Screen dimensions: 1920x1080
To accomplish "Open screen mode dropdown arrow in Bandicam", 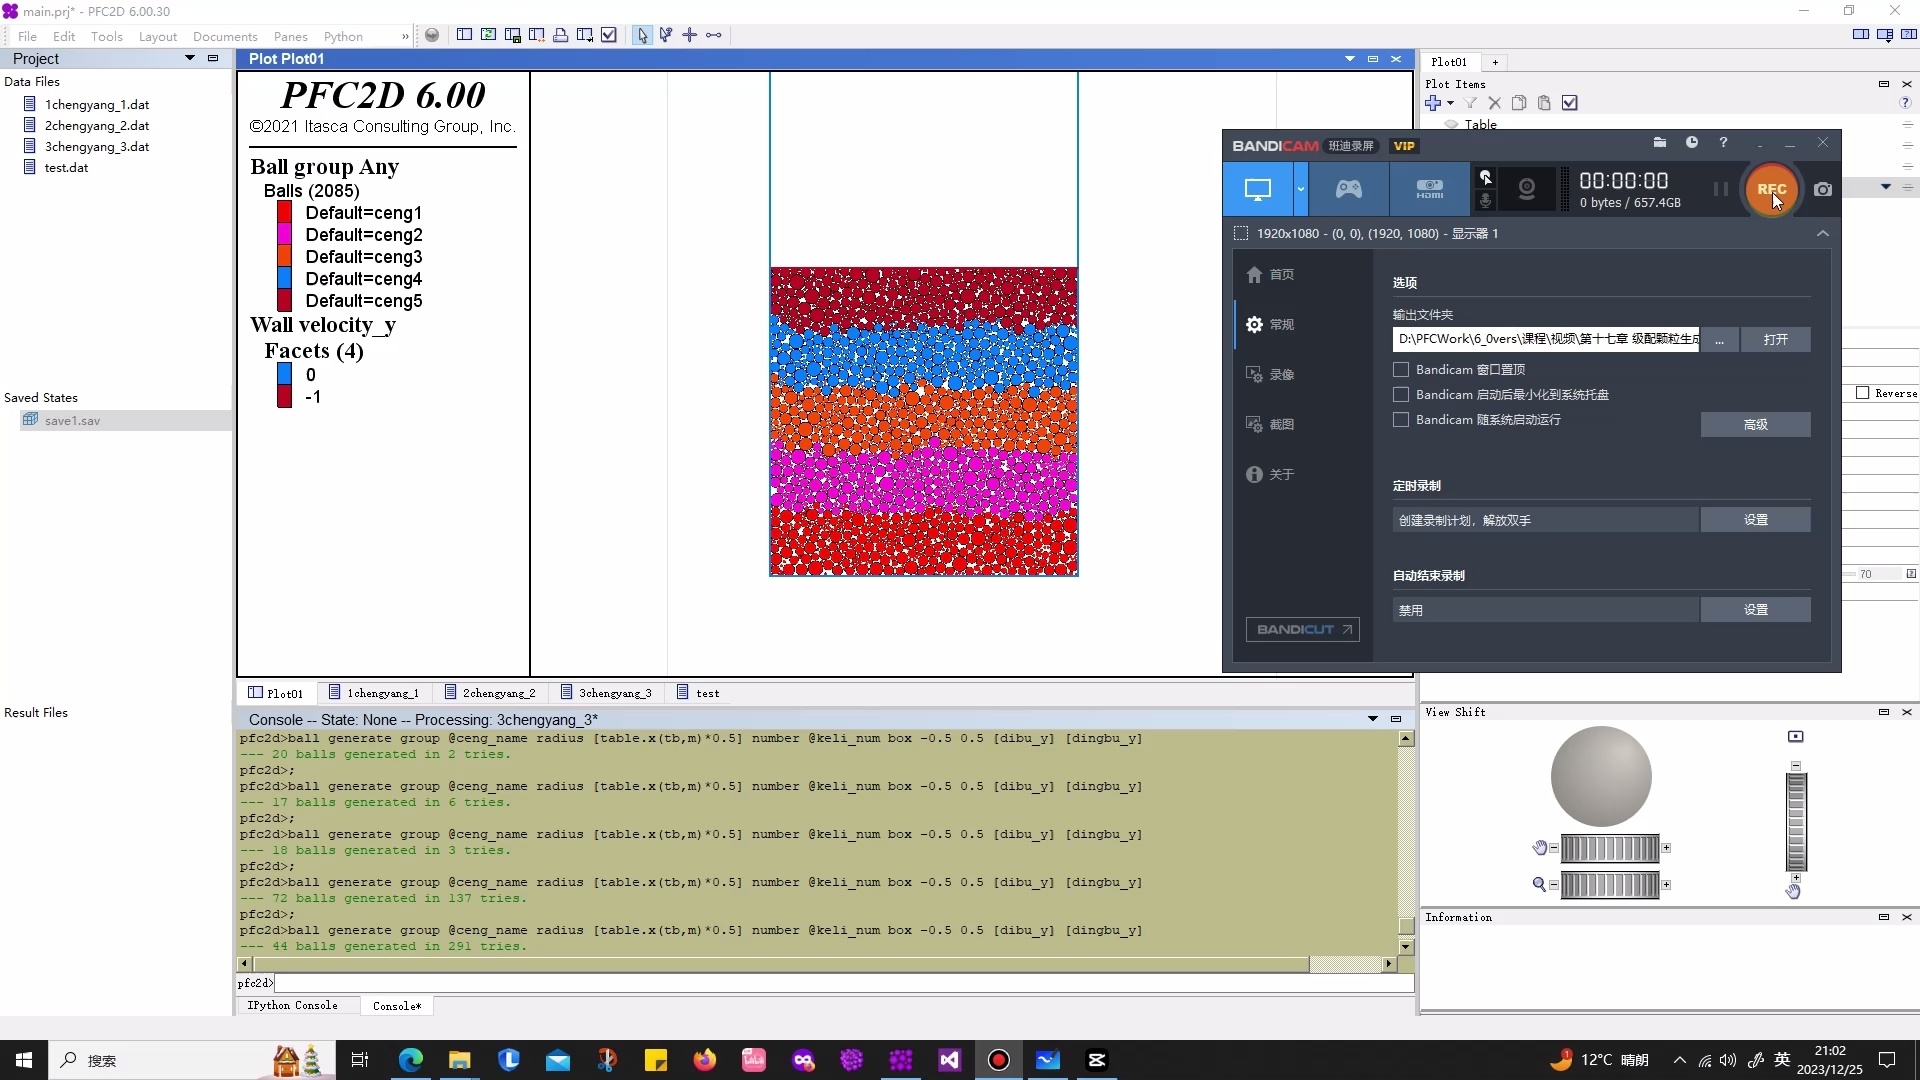I will click(1301, 189).
